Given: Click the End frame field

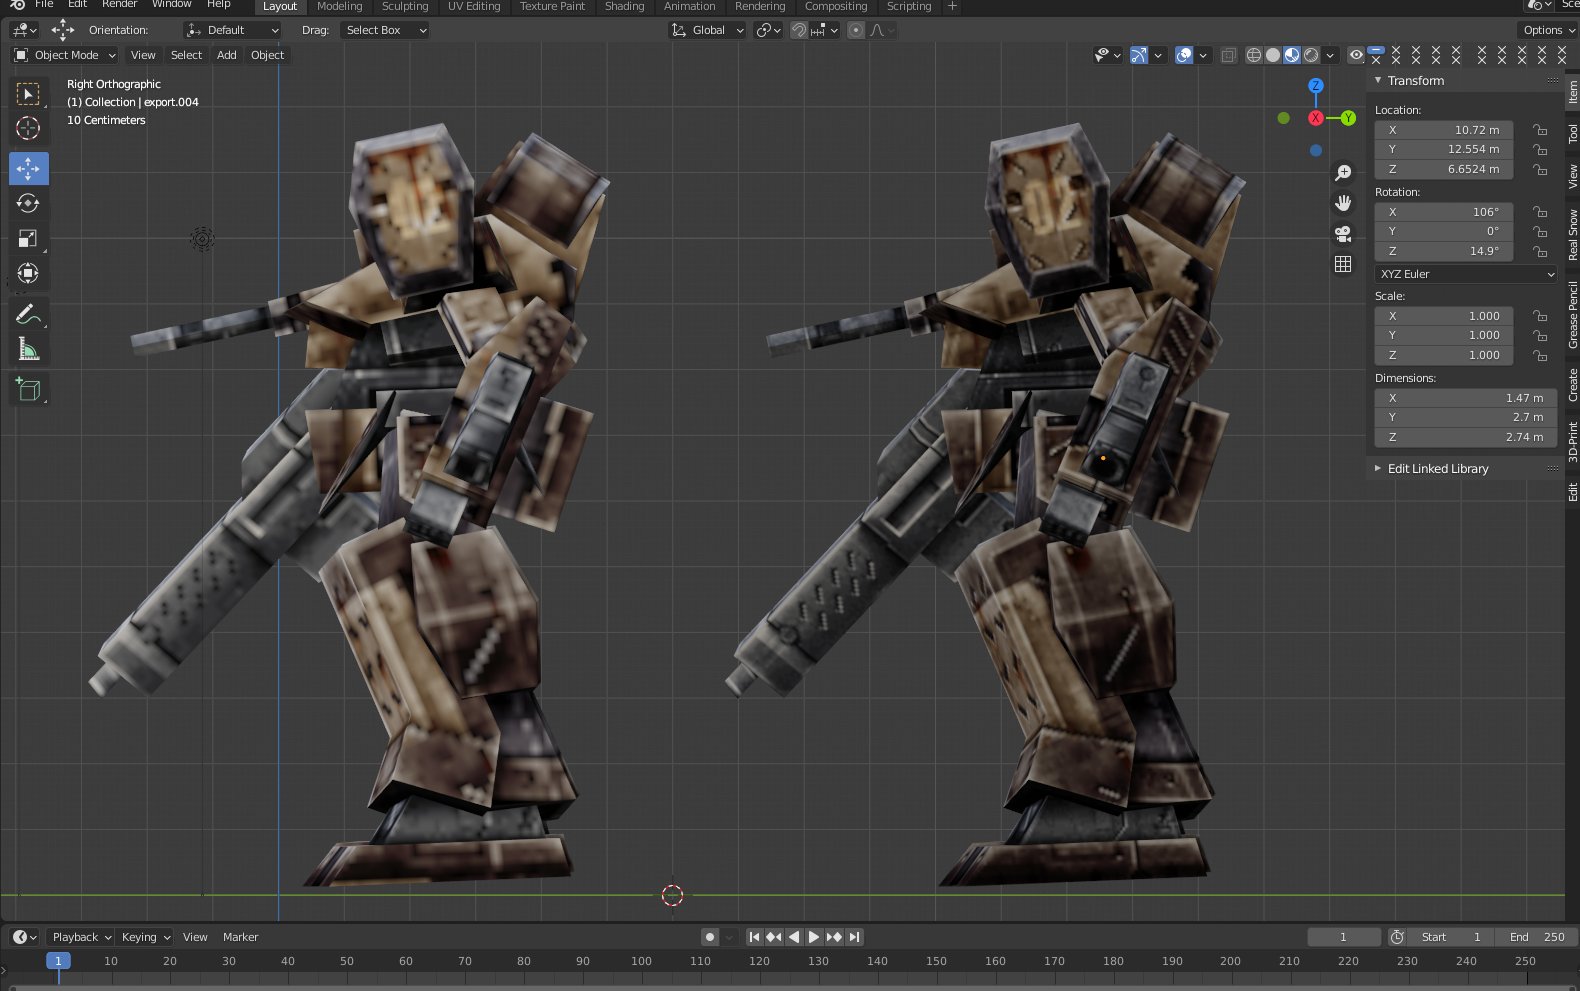Looking at the screenshot, I should (x=1537, y=937).
